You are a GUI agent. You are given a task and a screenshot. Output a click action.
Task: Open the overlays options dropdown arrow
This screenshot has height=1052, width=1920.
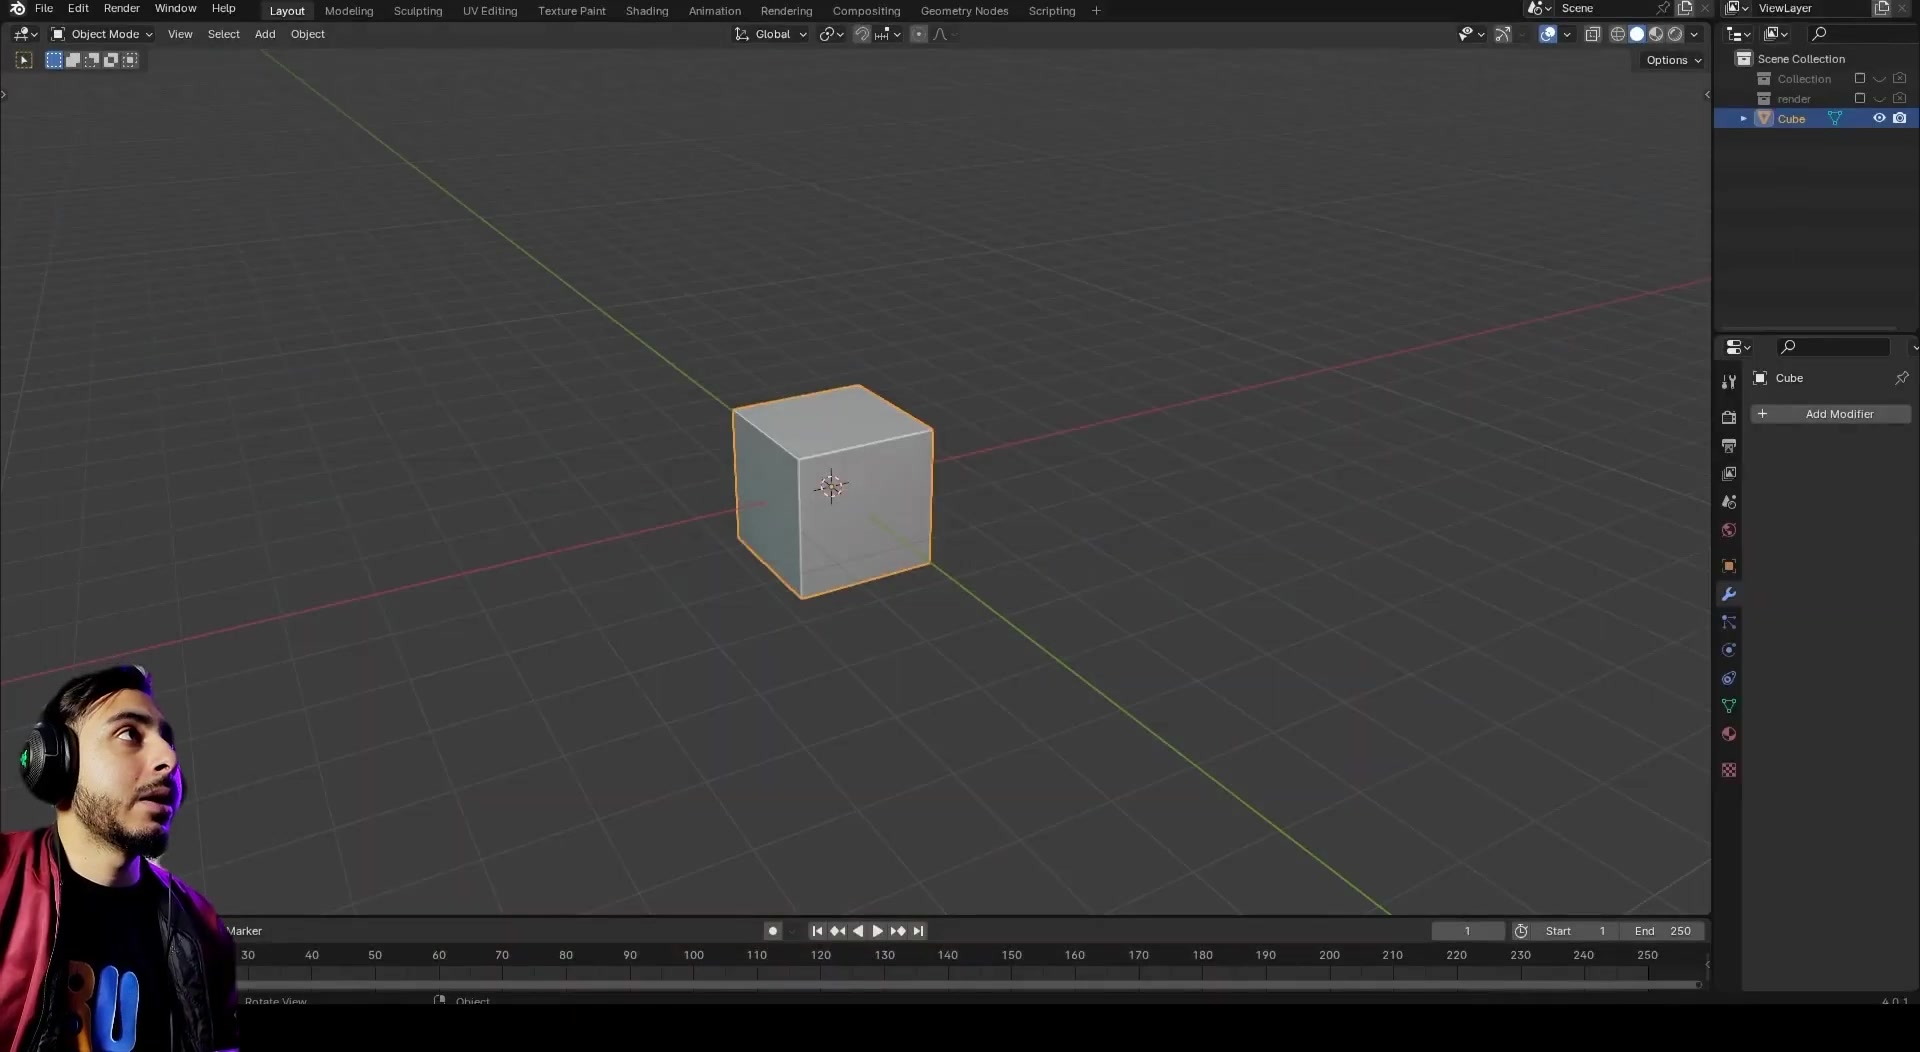[x=1567, y=34]
